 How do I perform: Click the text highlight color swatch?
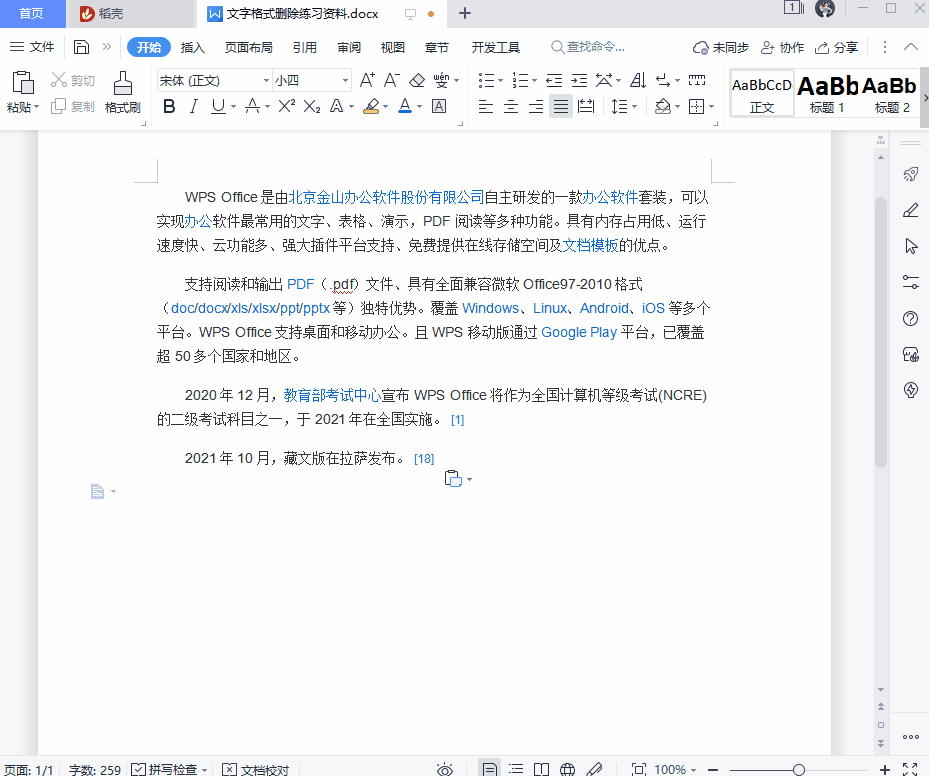[371, 106]
